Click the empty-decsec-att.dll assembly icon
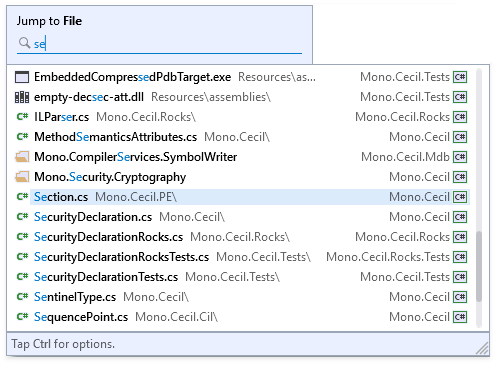This screenshot has width=496, height=365. point(22,97)
